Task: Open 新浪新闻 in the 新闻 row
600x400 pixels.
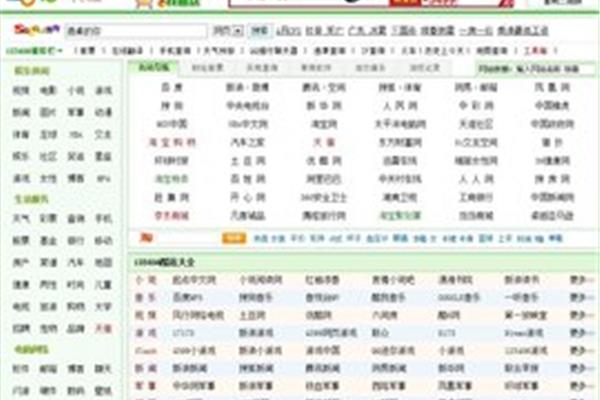Action: click(190, 368)
